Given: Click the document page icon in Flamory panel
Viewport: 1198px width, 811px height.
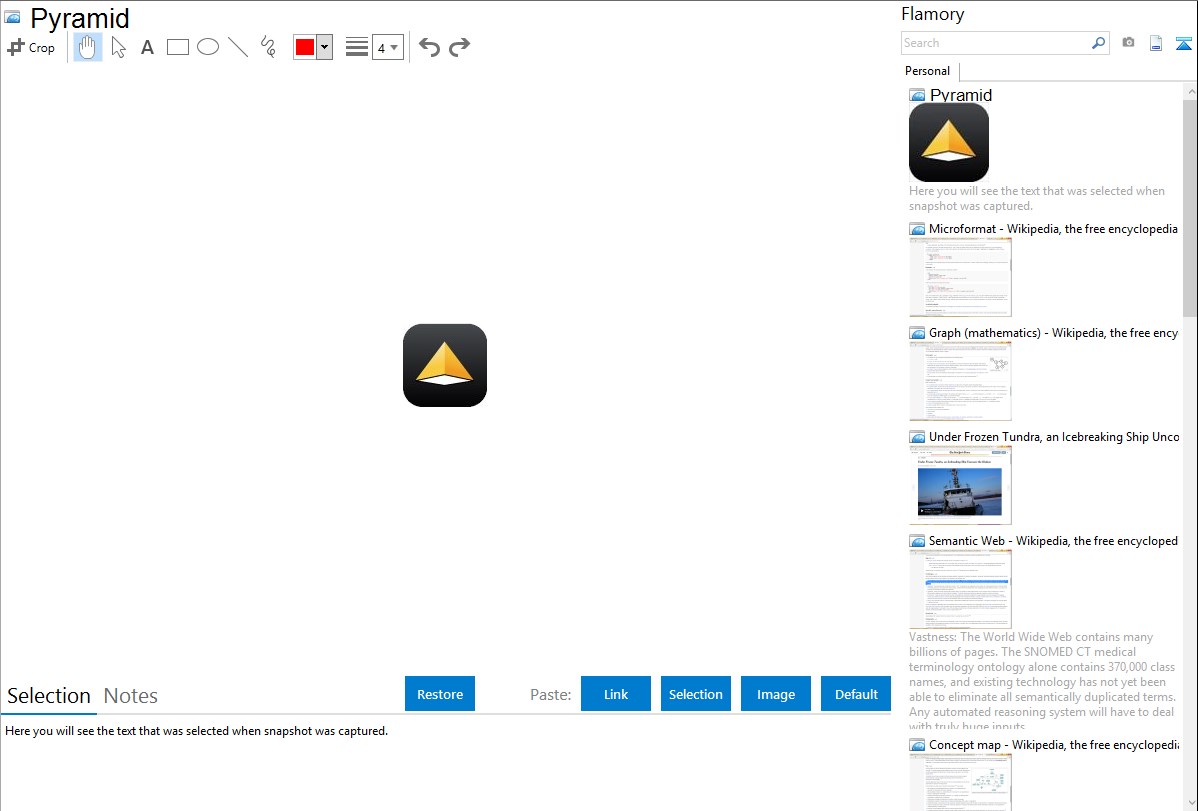Looking at the screenshot, I should 1156,43.
